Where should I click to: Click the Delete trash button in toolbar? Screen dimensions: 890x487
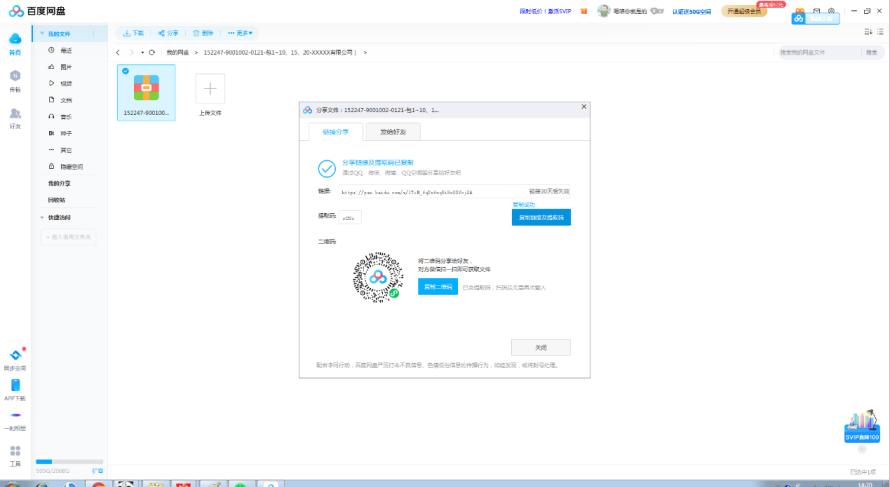(x=203, y=33)
